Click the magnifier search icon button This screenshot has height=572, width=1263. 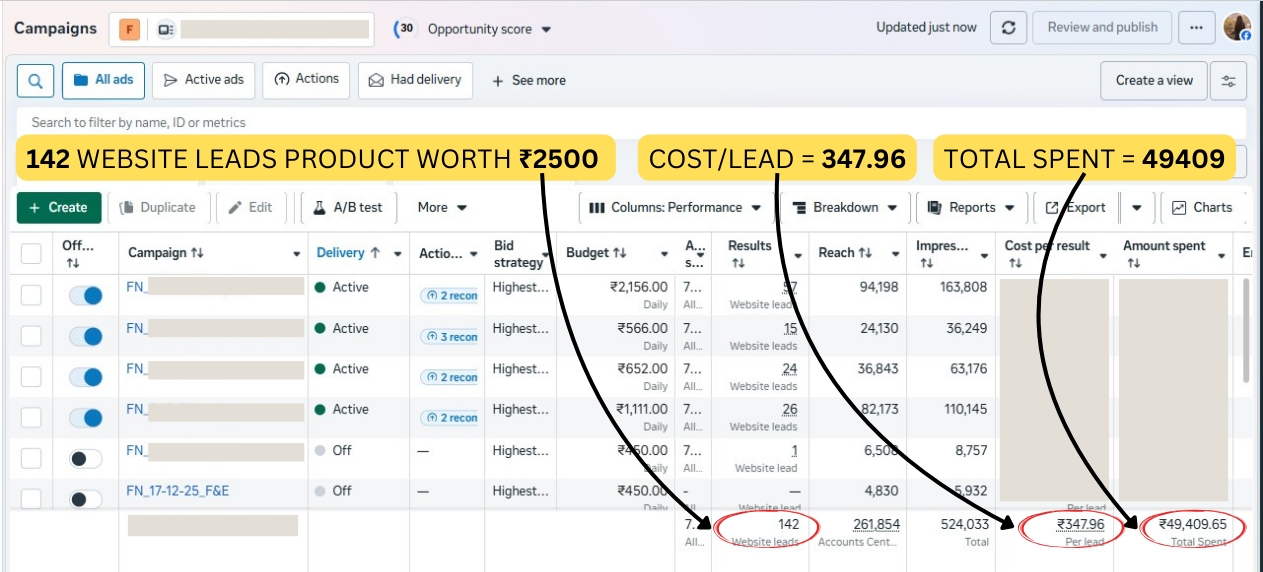(x=36, y=81)
